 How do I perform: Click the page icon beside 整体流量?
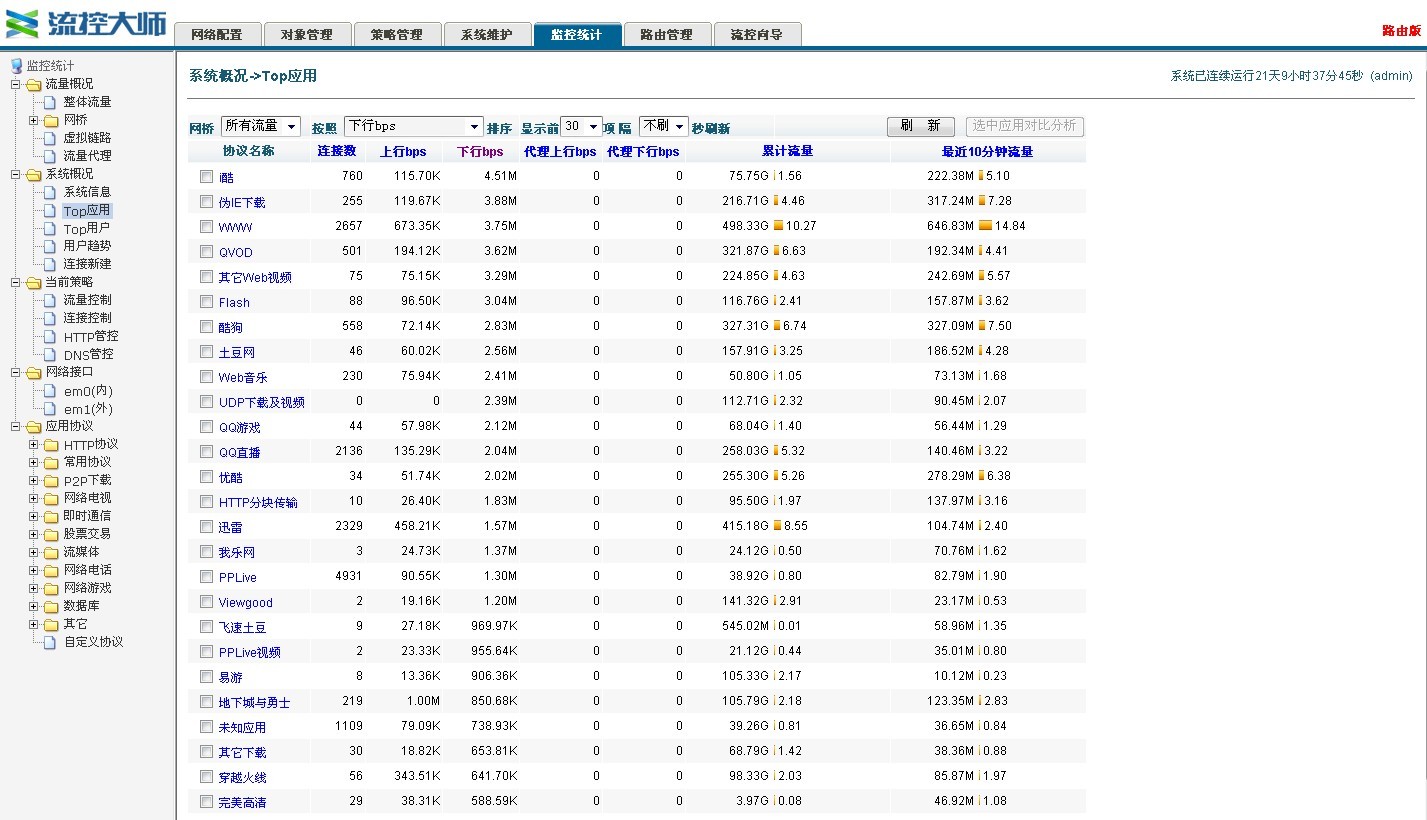click(x=51, y=102)
